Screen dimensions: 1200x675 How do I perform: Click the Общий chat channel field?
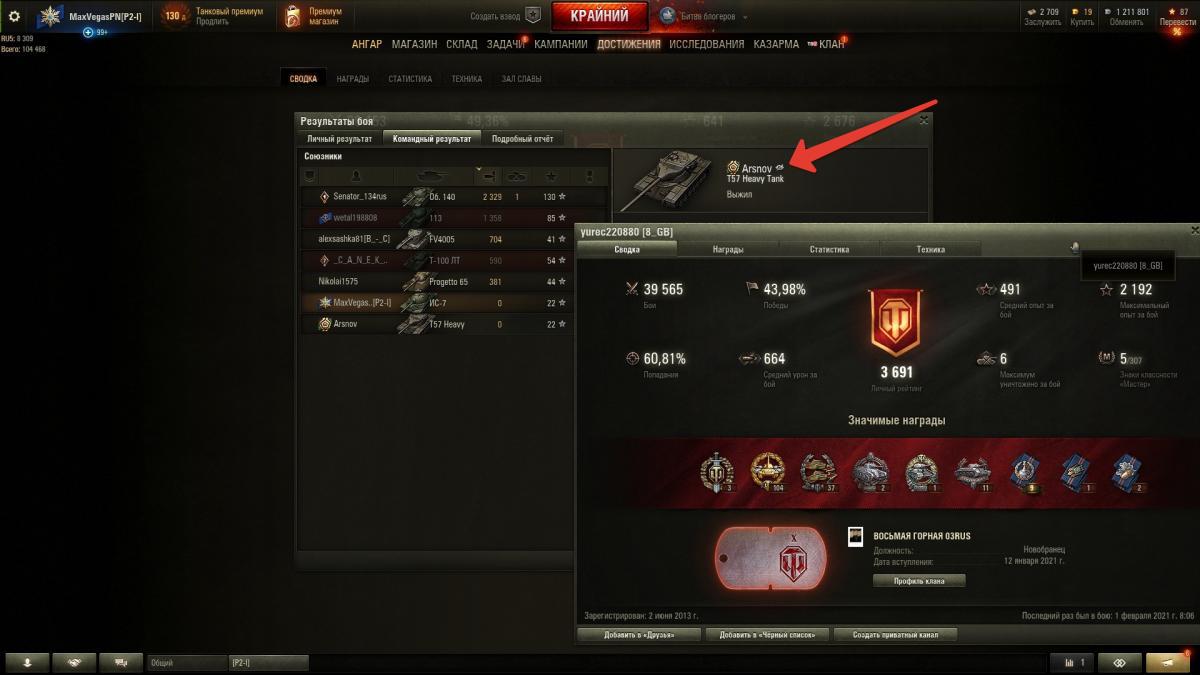tap(187, 662)
